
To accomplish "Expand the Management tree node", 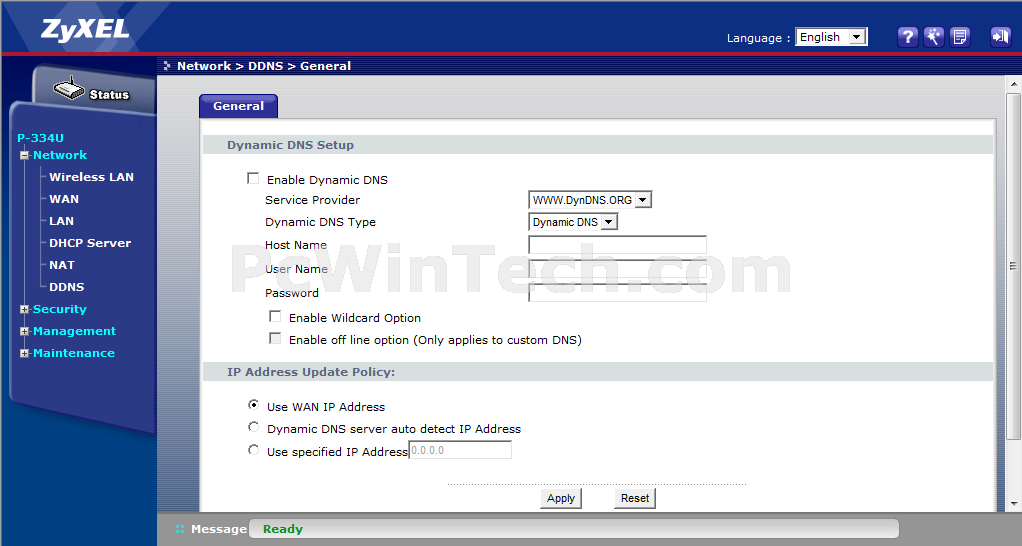I will 24,332.
